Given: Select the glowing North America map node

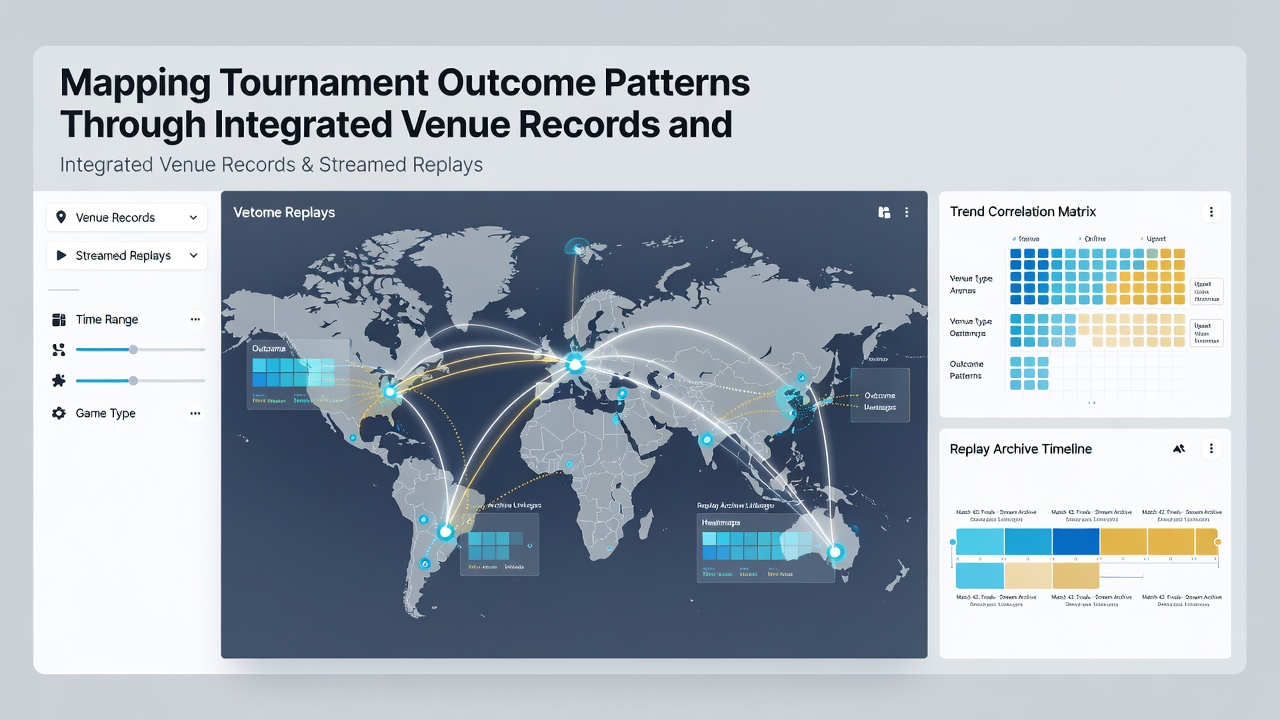Looking at the screenshot, I should coord(390,391).
